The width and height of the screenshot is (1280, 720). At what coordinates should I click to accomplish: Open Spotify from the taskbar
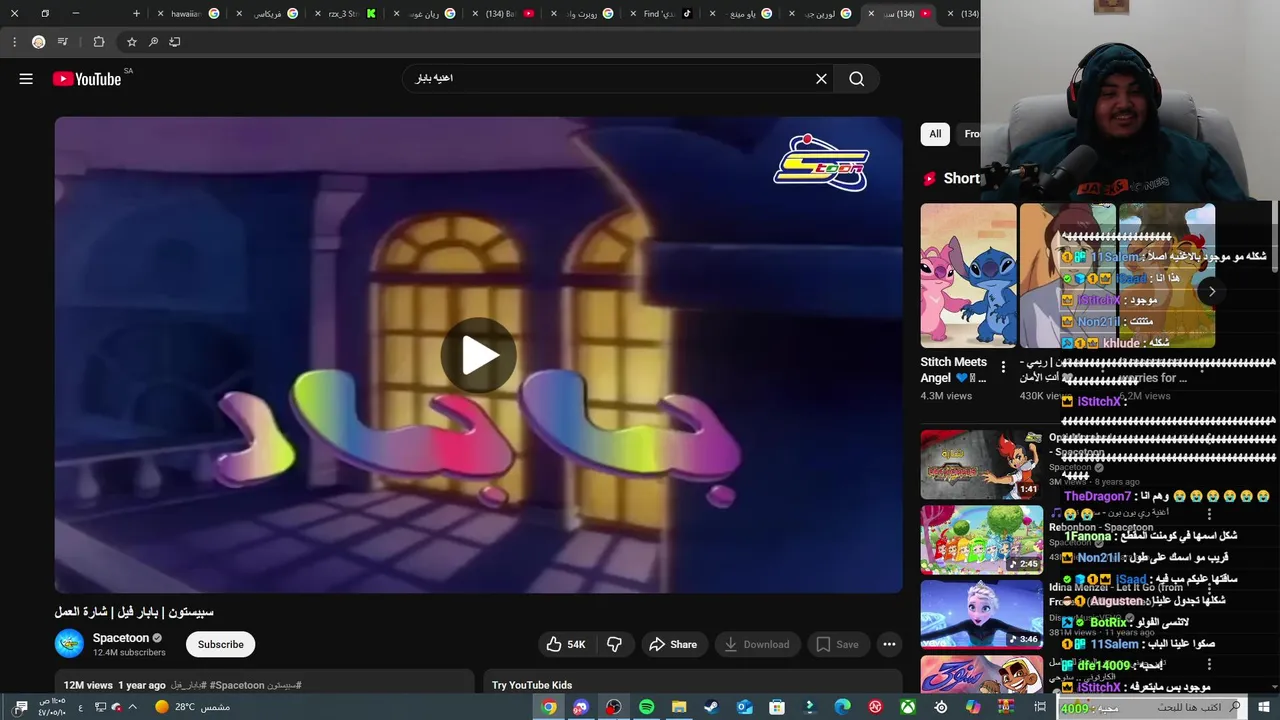(x=647, y=707)
